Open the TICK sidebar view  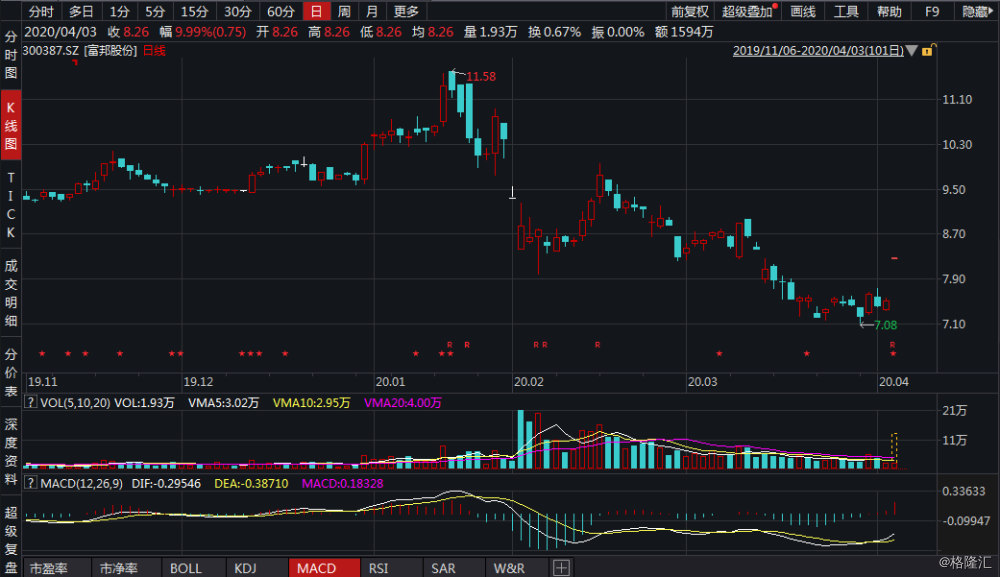(11, 205)
